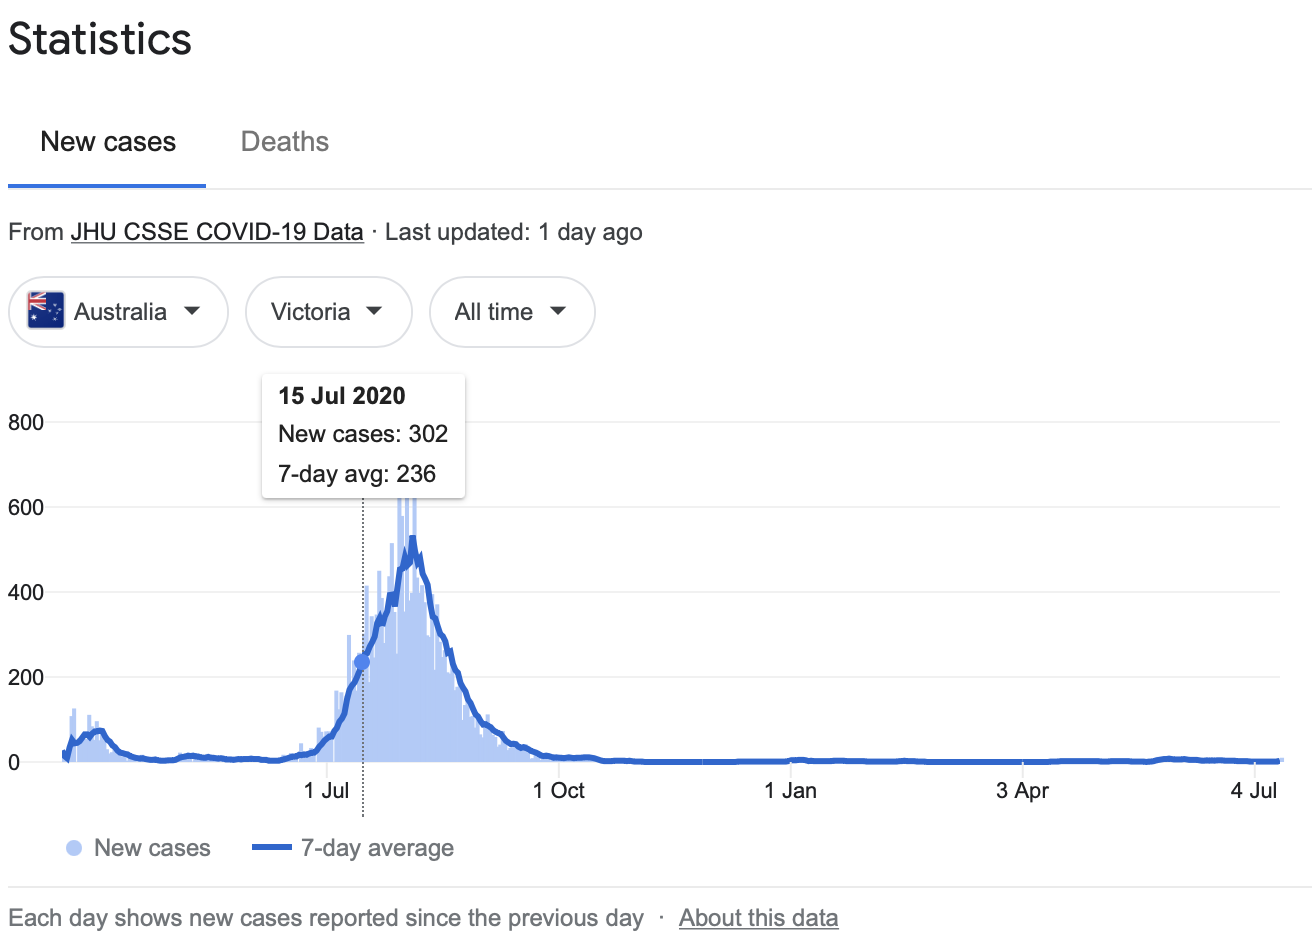Click the 7-day average legend line swatch
This screenshot has height=940, width=1316.
pyautogui.click(x=271, y=848)
